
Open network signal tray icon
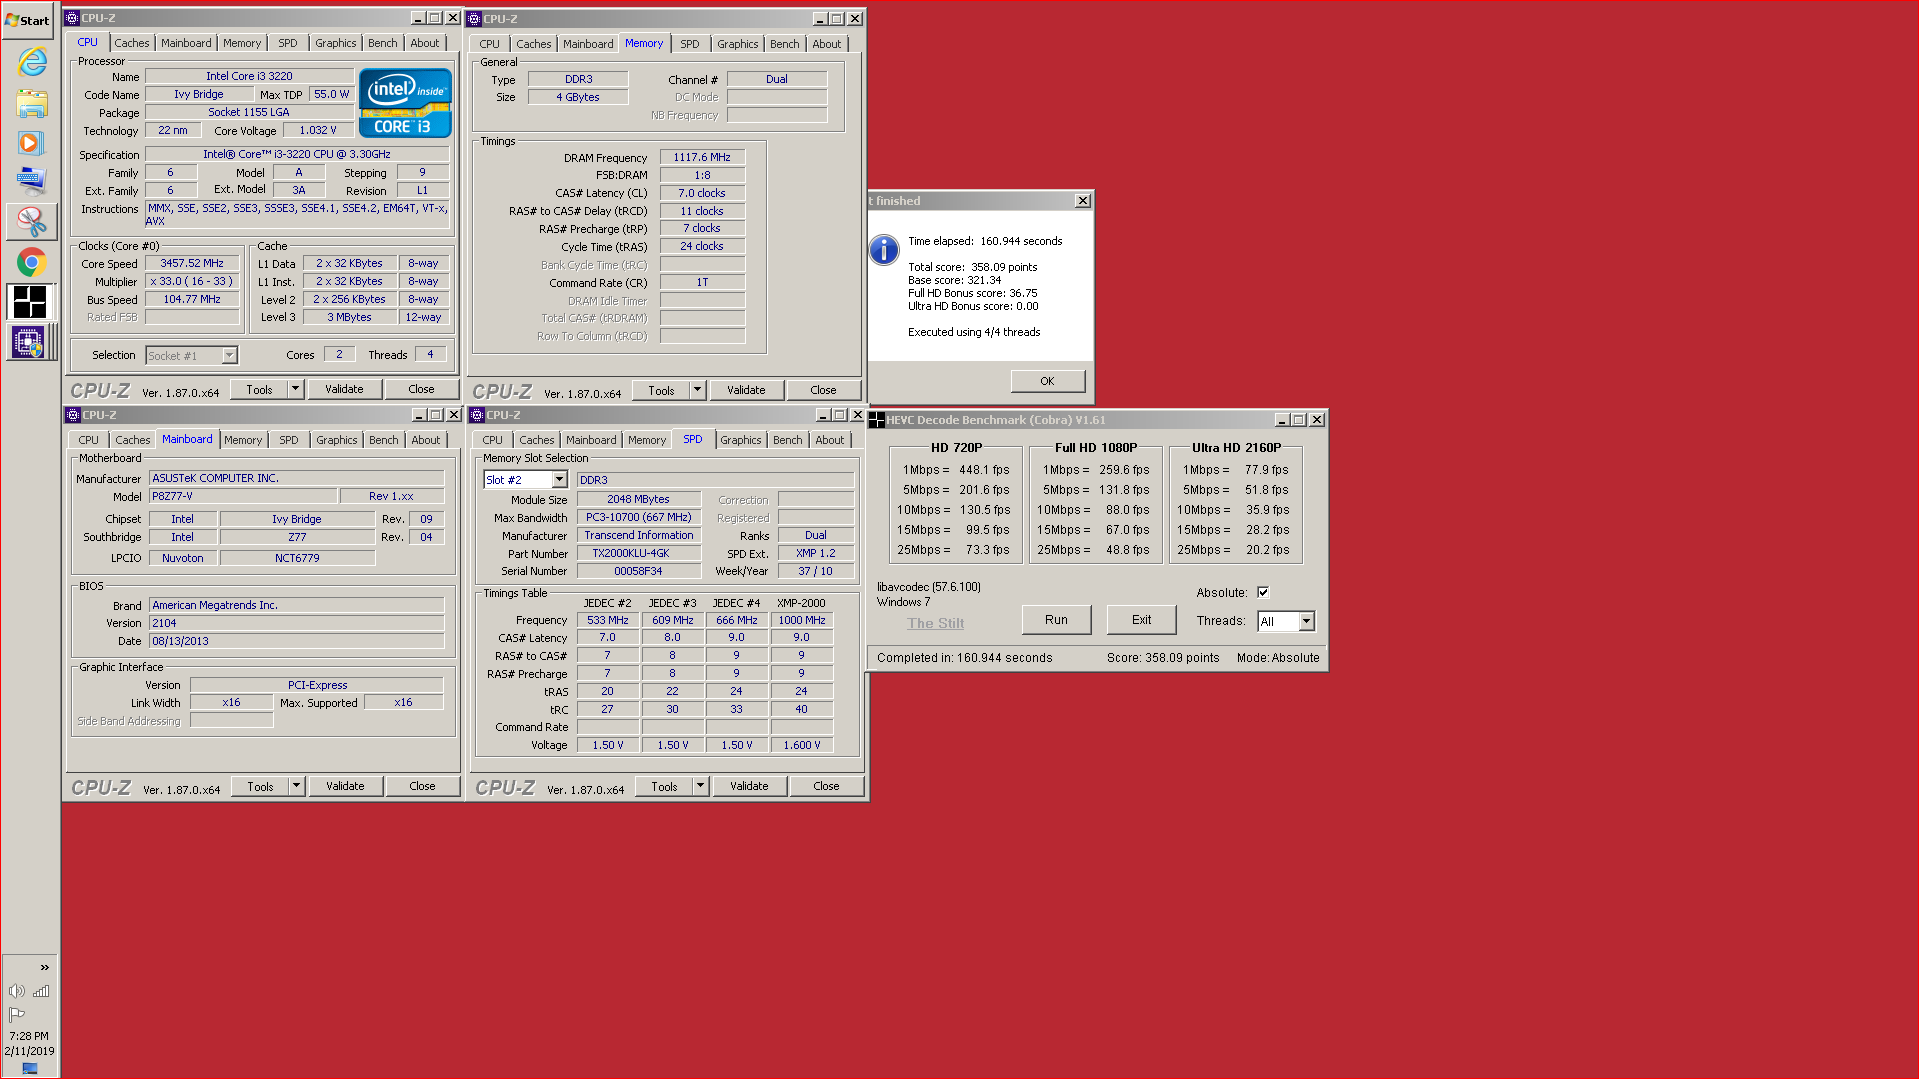tap(41, 991)
